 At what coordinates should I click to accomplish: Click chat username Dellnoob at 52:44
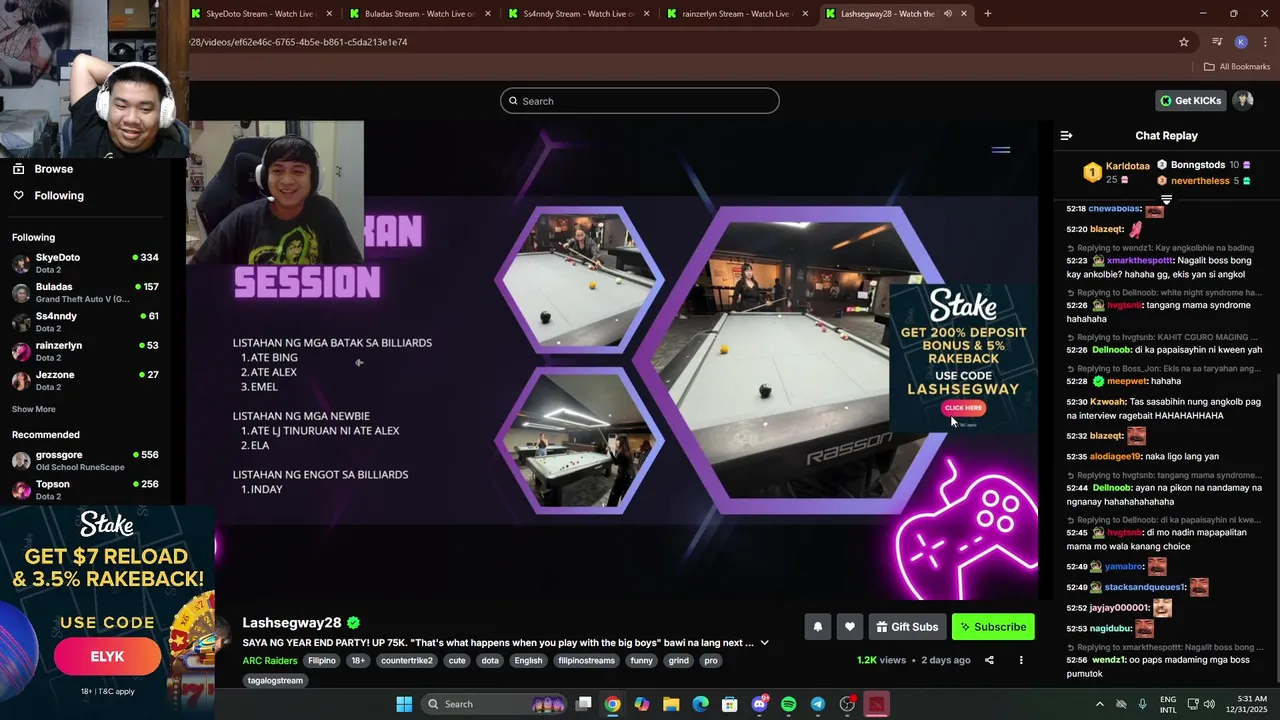1111,488
